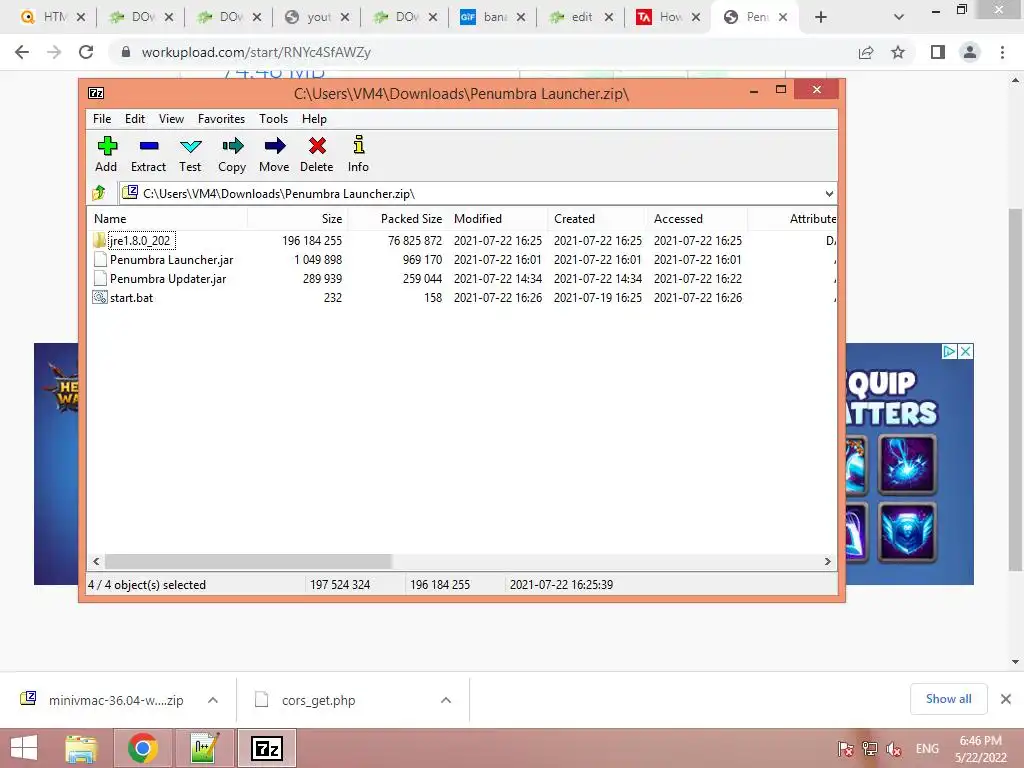The image size is (1024, 768).
Task: Open the Favorites menu
Action: (x=221, y=119)
